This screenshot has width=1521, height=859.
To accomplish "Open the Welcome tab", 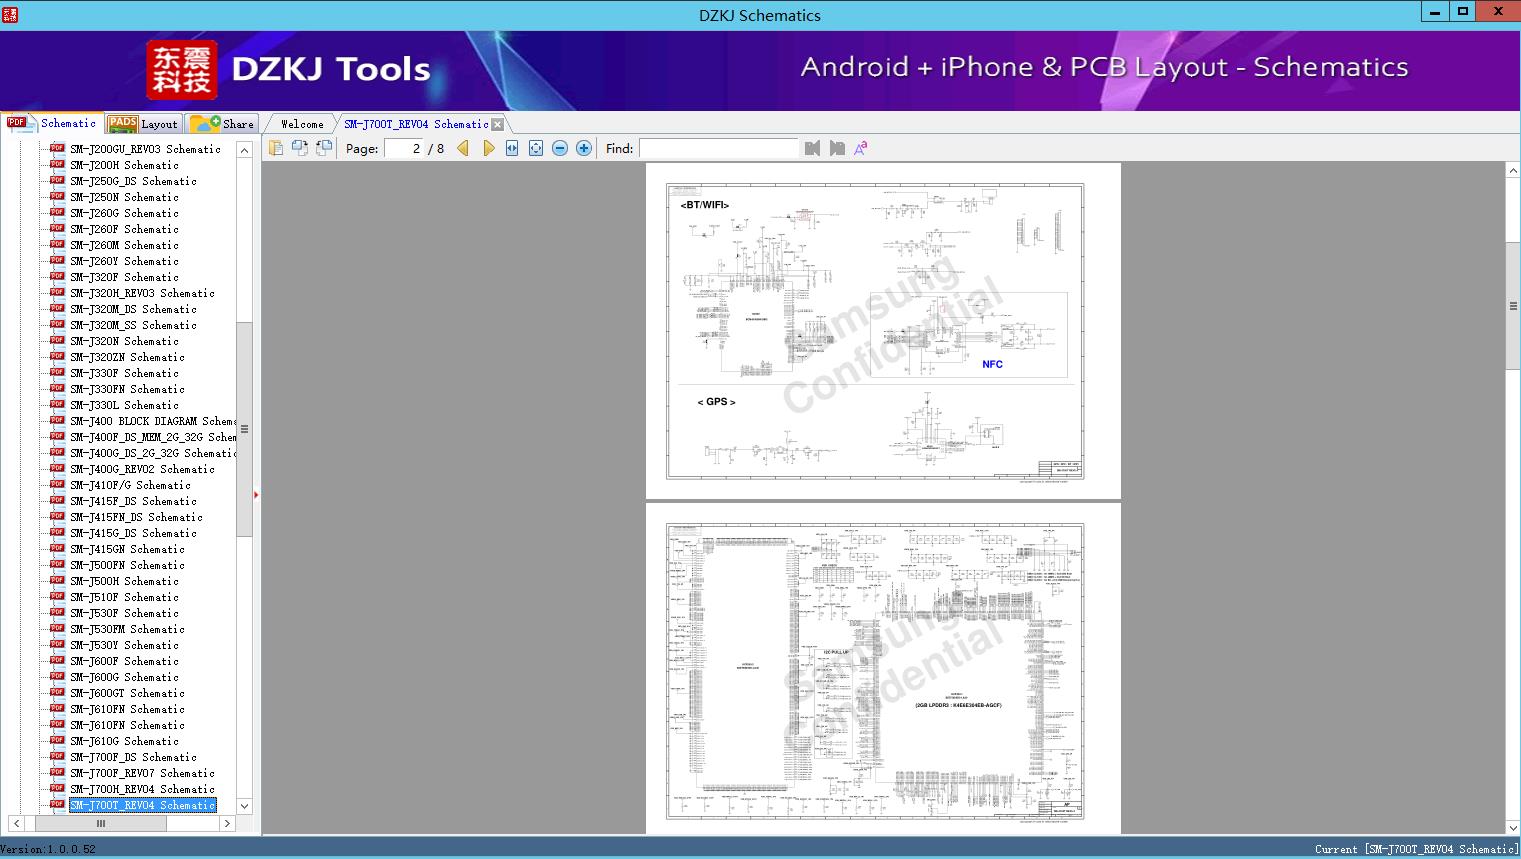I will point(301,124).
